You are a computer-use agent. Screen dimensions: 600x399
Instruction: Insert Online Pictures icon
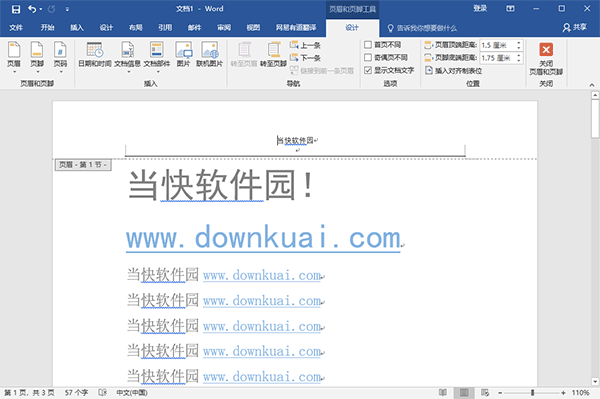coord(209,55)
